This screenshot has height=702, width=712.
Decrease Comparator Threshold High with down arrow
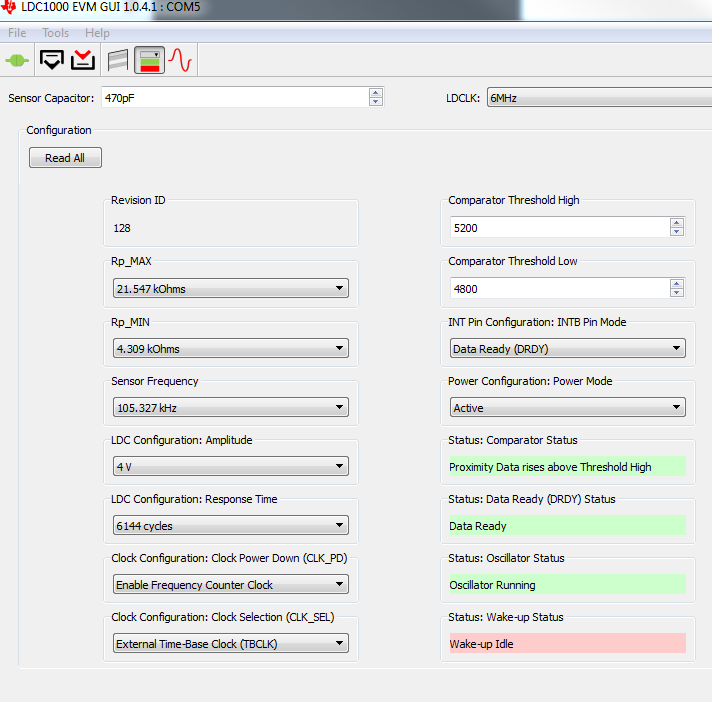[x=677, y=232]
